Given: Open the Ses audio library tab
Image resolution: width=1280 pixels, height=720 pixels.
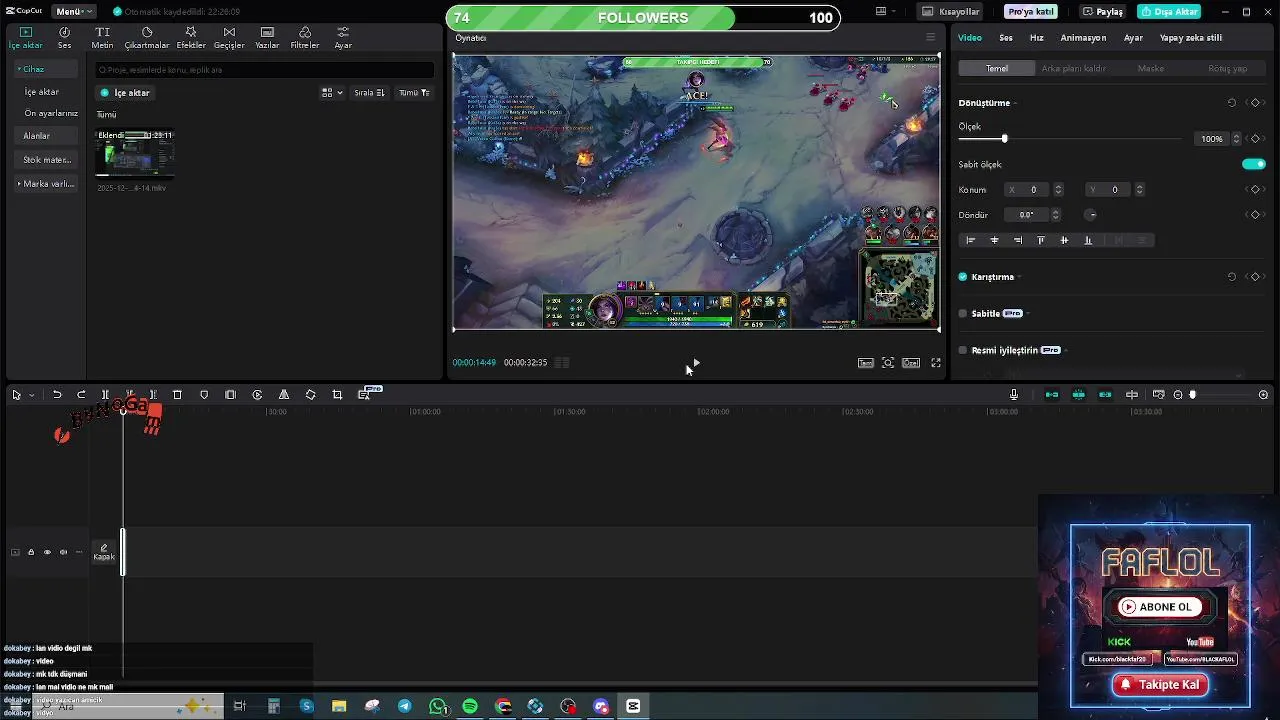Looking at the screenshot, I should tap(64, 38).
